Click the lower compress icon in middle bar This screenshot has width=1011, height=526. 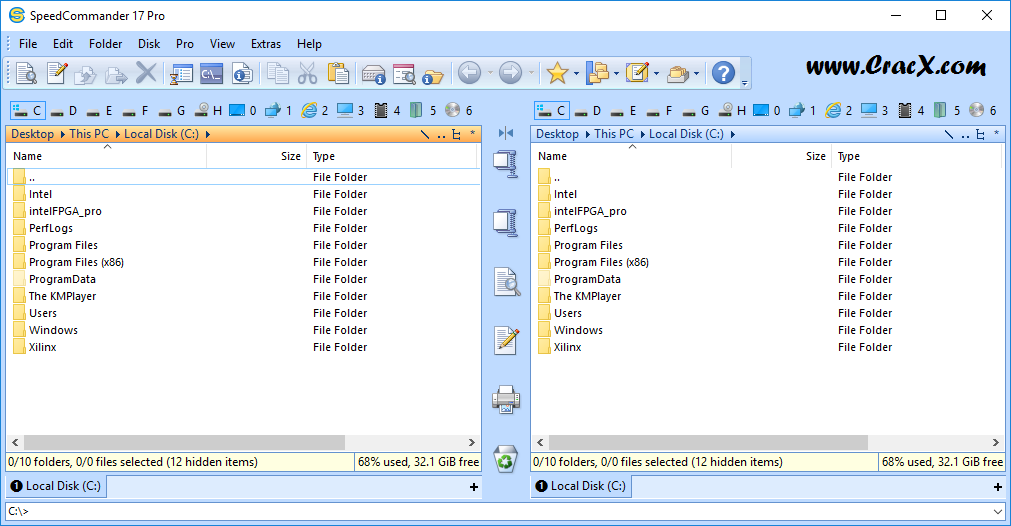[x=506, y=222]
